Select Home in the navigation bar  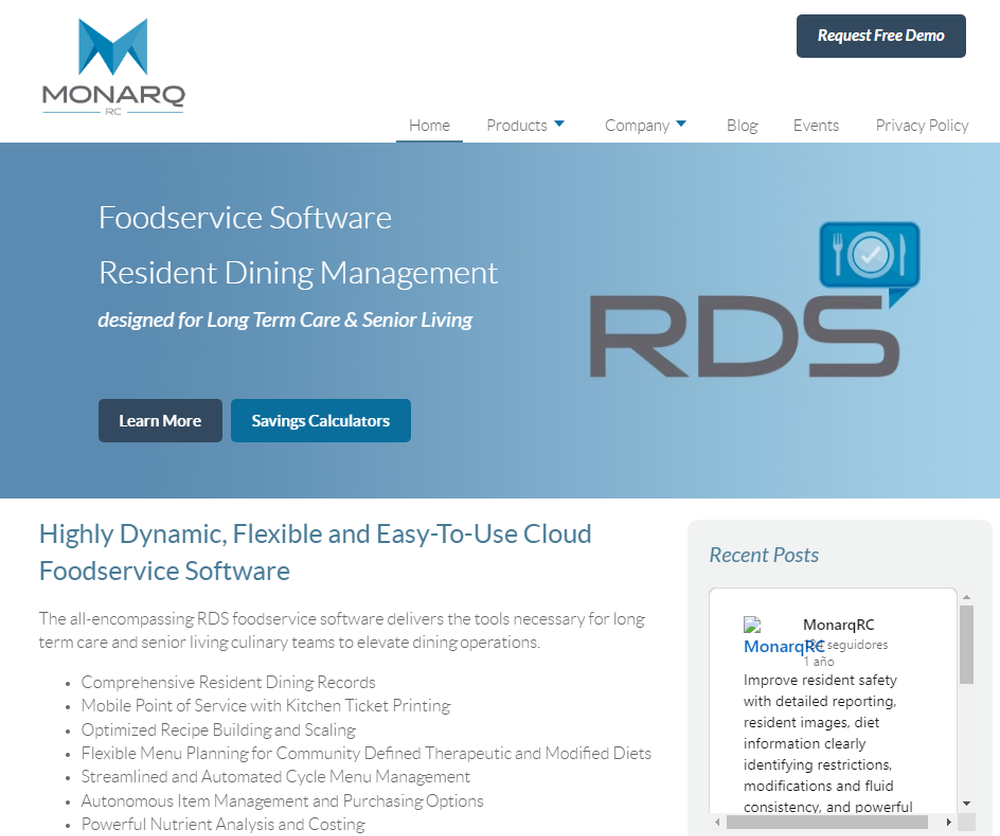pos(429,125)
